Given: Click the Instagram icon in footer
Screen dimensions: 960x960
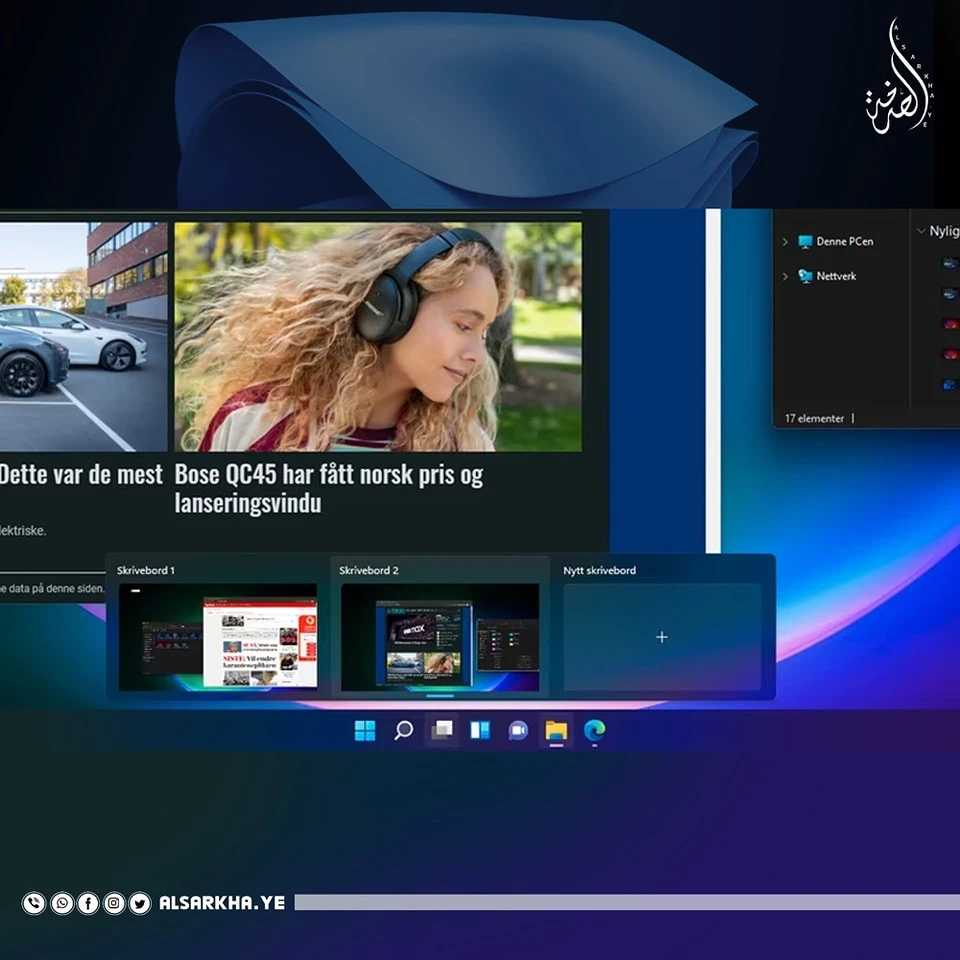Looking at the screenshot, I should pyautogui.click(x=114, y=903).
